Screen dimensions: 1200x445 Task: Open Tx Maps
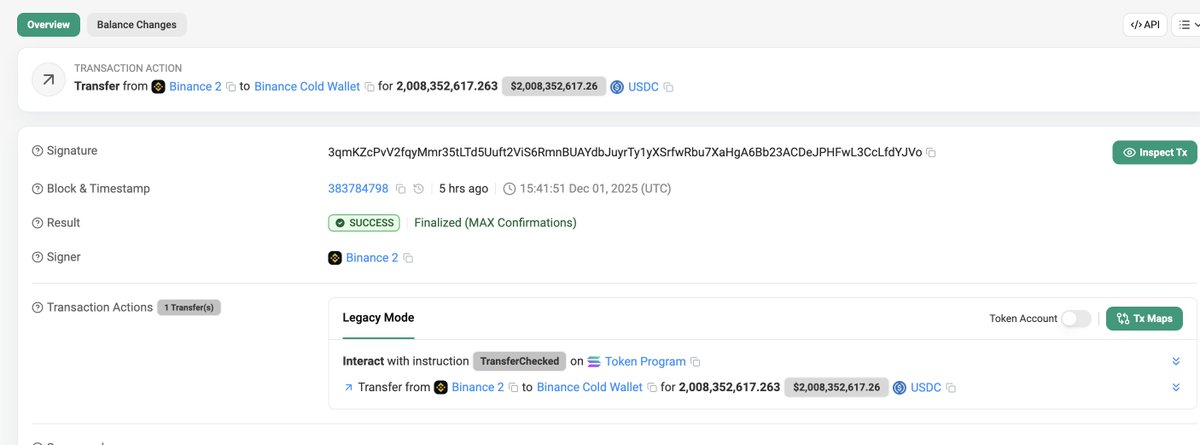point(1145,318)
